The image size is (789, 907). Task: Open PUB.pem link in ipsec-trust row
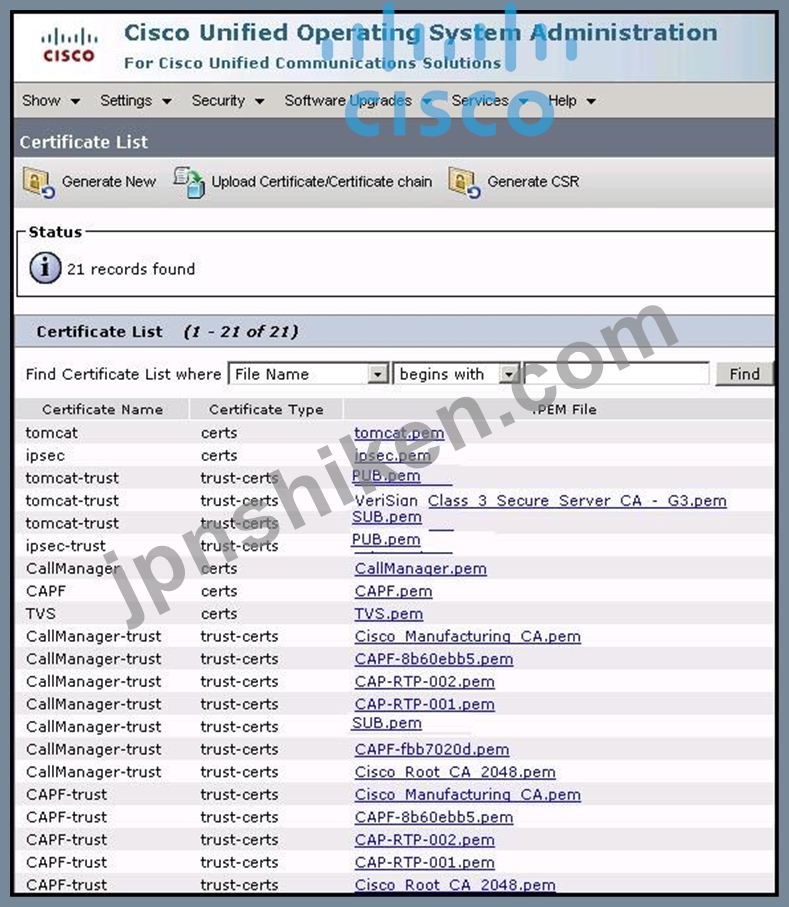(x=386, y=539)
